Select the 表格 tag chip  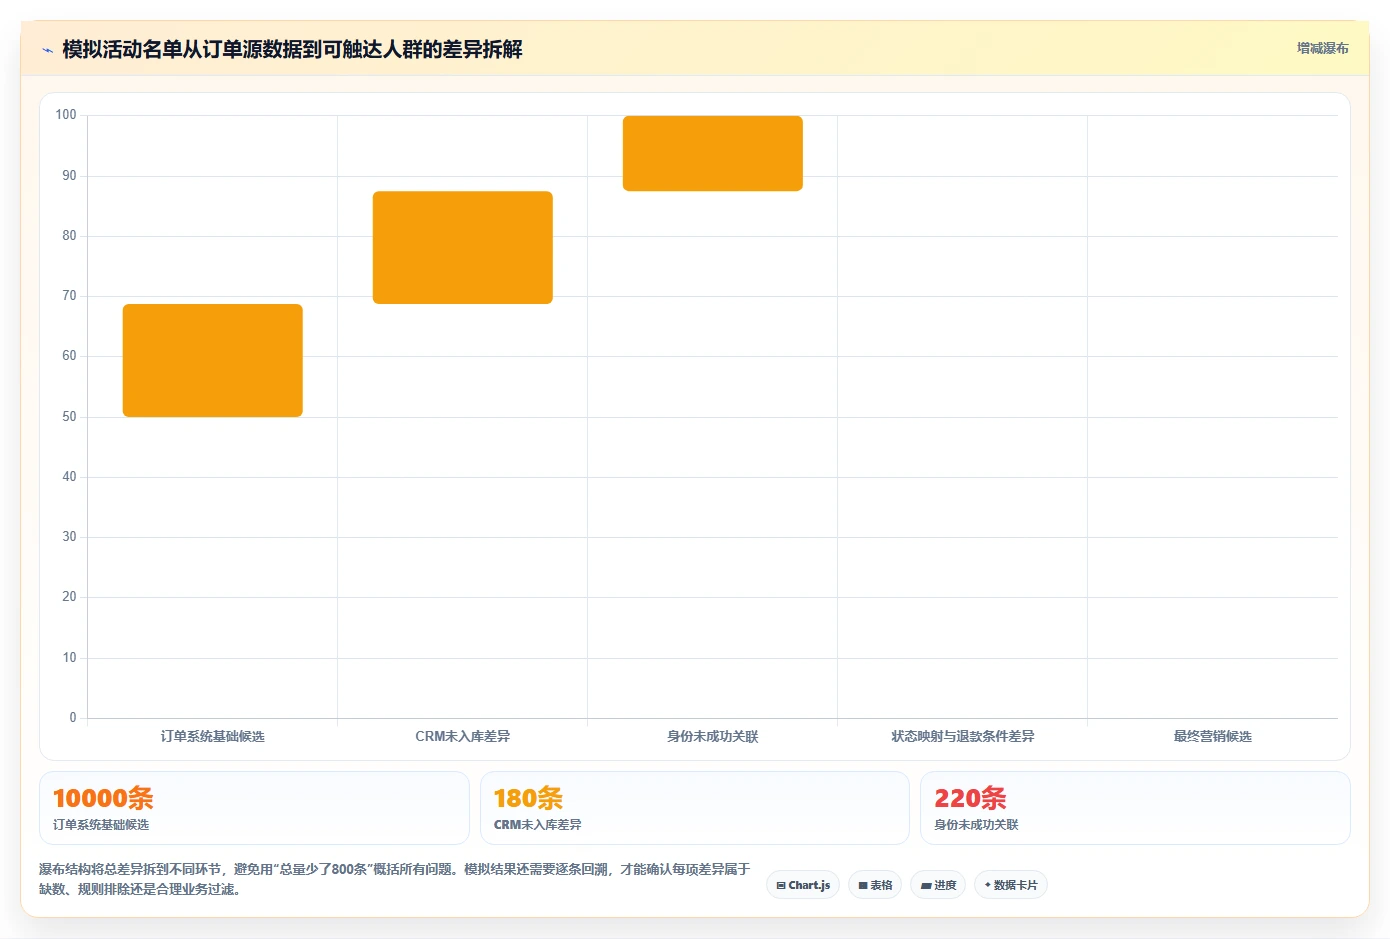[875, 885]
